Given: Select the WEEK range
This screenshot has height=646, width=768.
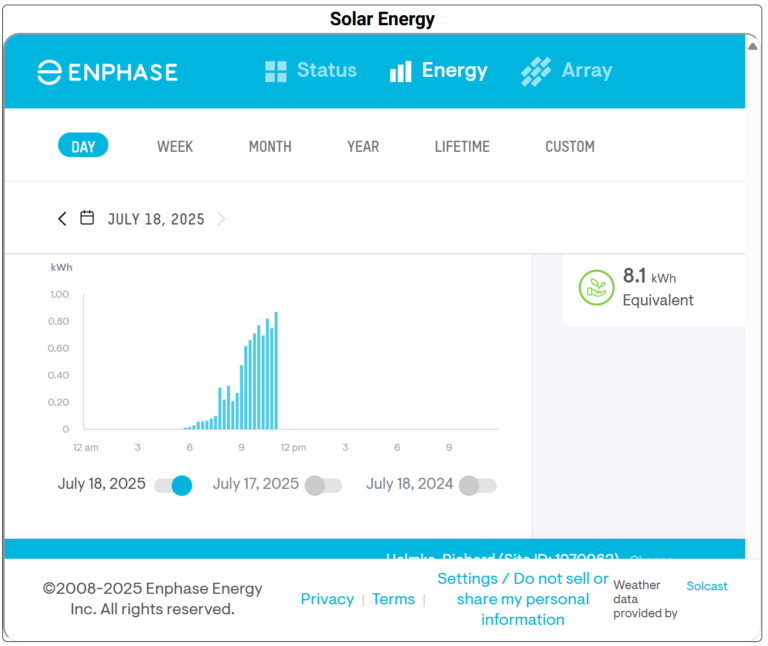Looking at the screenshot, I should click(175, 146).
